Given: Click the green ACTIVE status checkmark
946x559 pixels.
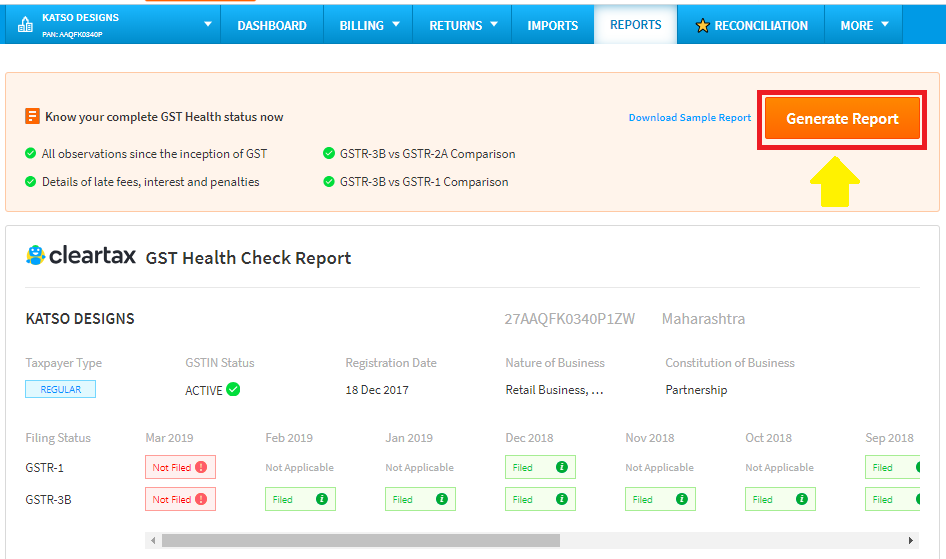Looking at the screenshot, I should [x=233, y=389].
